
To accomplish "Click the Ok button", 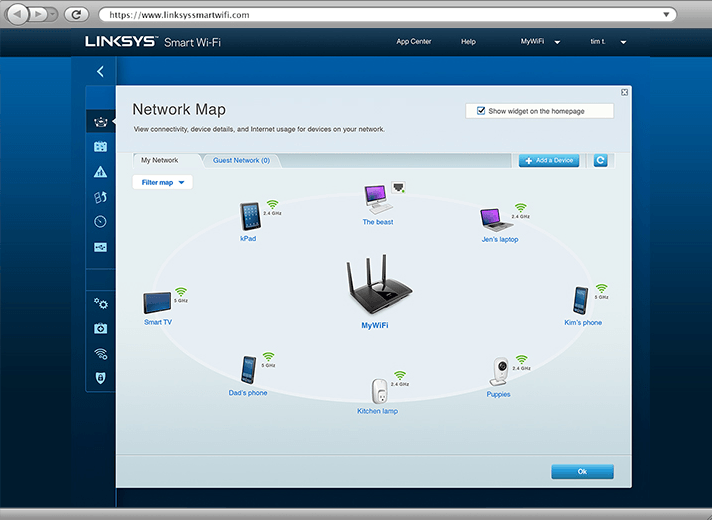I will 582,471.
